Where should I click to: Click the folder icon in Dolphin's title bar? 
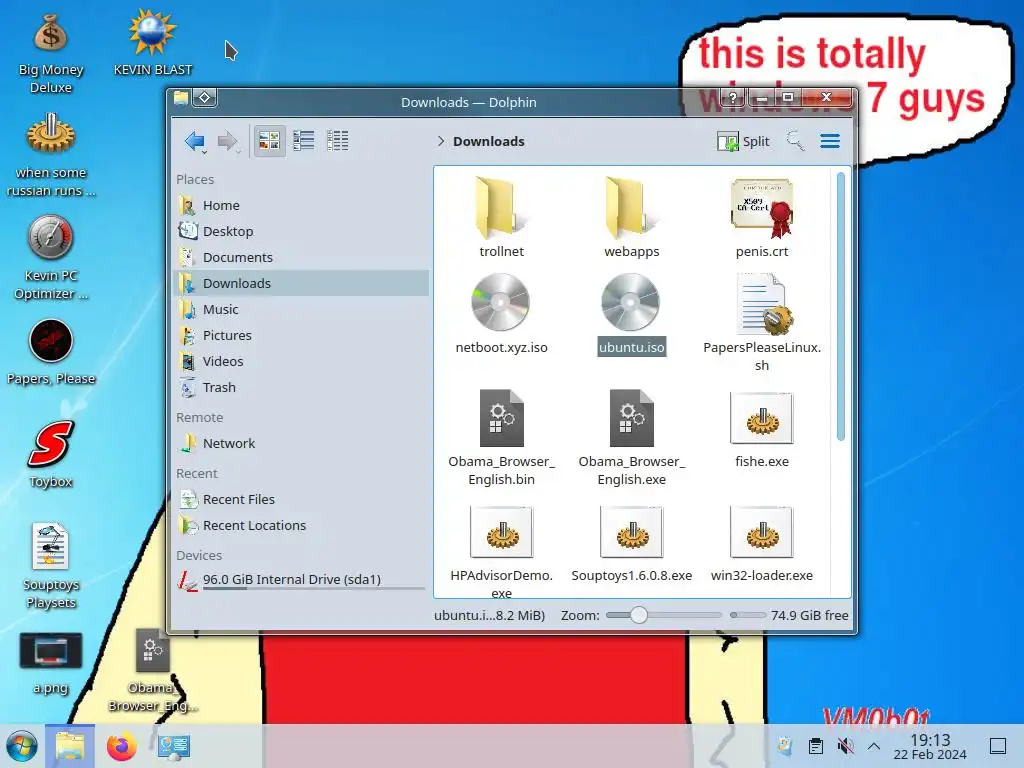[181, 98]
